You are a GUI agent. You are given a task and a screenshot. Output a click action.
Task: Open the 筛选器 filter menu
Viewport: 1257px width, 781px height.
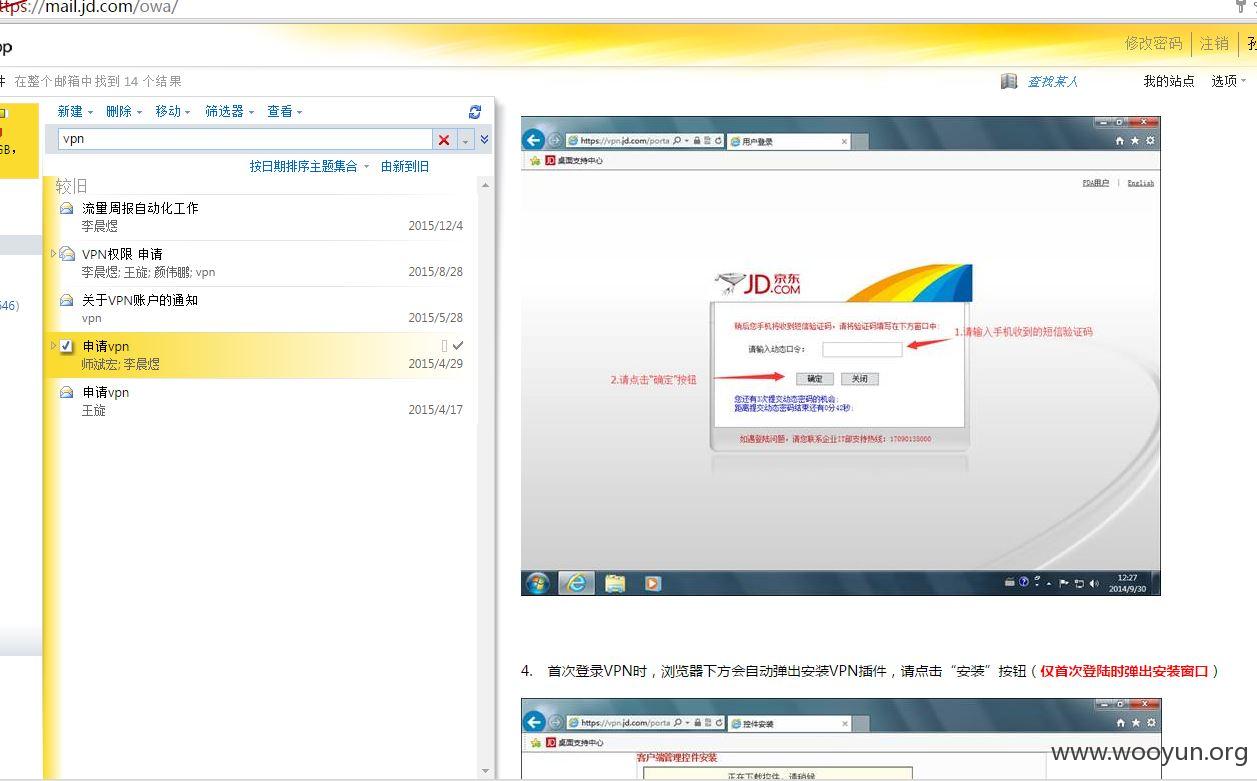pos(230,112)
